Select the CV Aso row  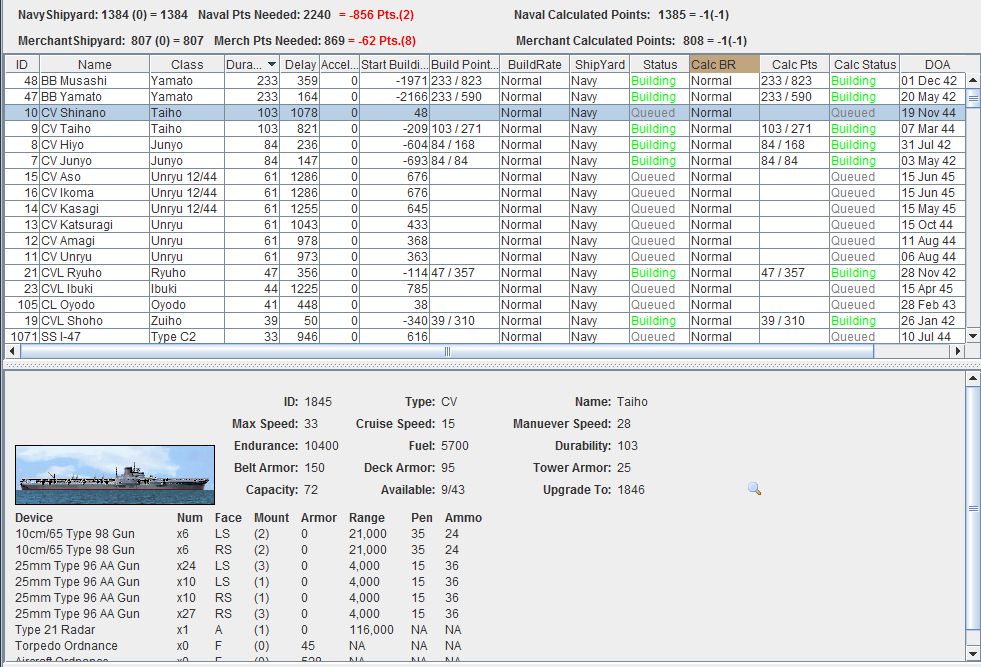pyautogui.click(x=485, y=176)
